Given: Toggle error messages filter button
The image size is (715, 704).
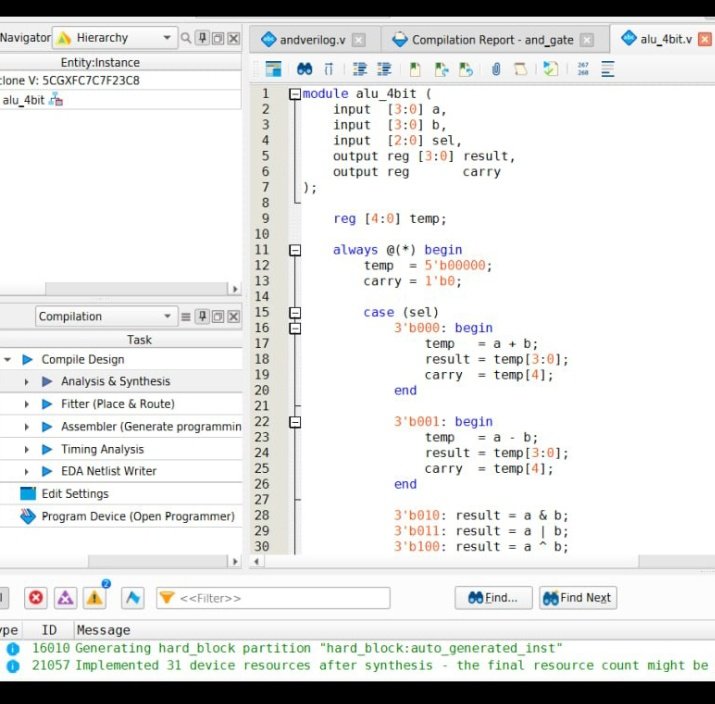Looking at the screenshot, I should click(x=36, y=597).
